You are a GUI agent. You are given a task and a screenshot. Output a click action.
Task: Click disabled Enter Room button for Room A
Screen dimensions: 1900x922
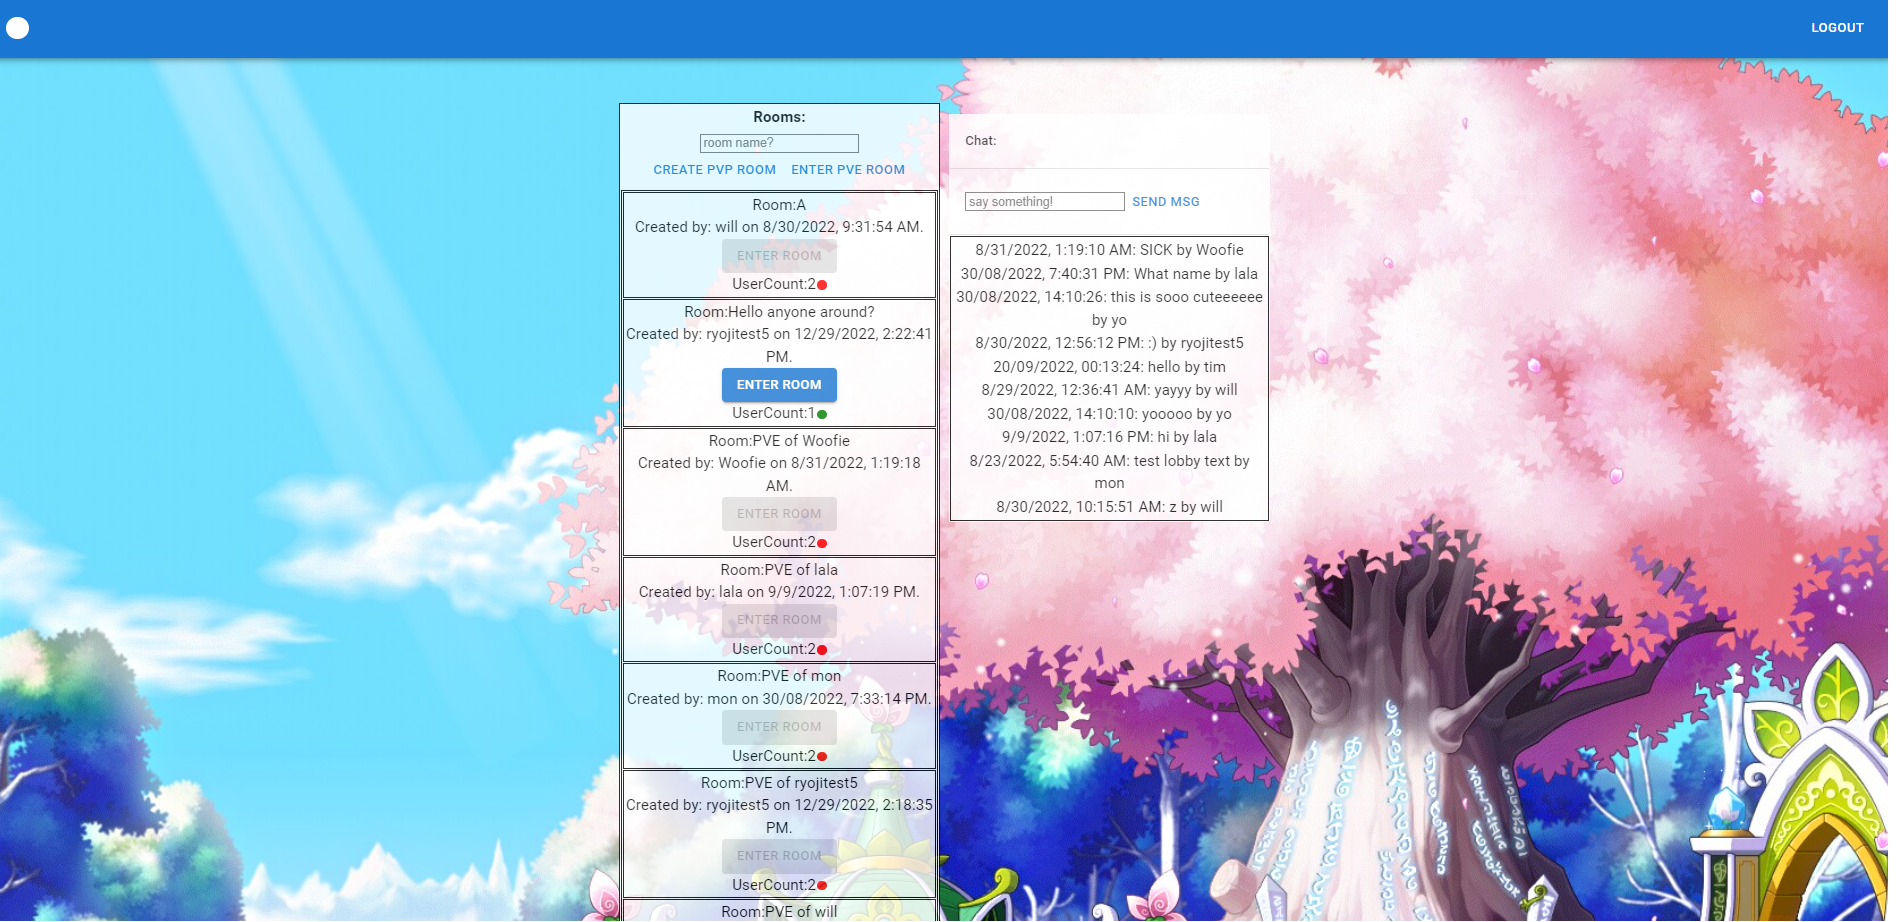coord(779,256)
